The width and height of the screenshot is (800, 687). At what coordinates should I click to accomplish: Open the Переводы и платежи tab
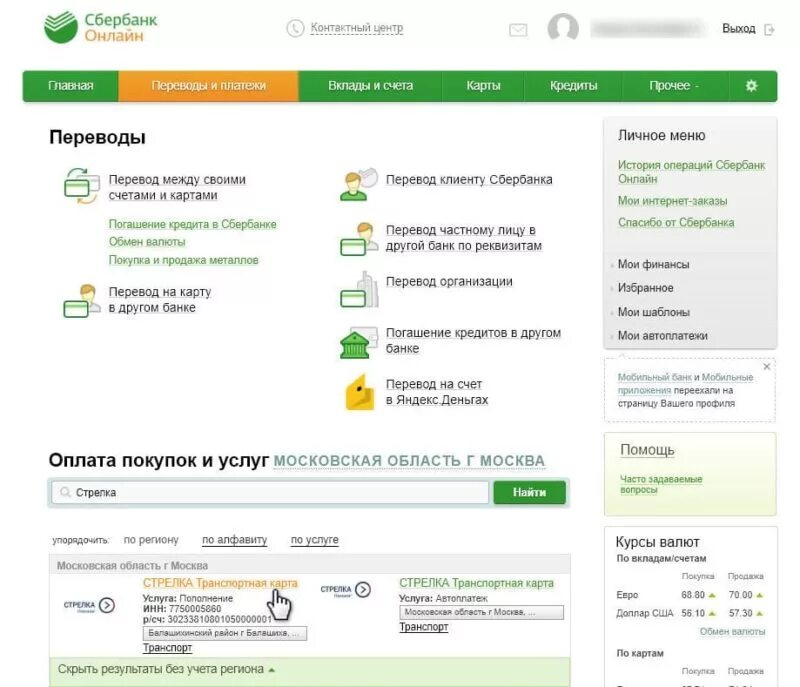coord(208,86)
